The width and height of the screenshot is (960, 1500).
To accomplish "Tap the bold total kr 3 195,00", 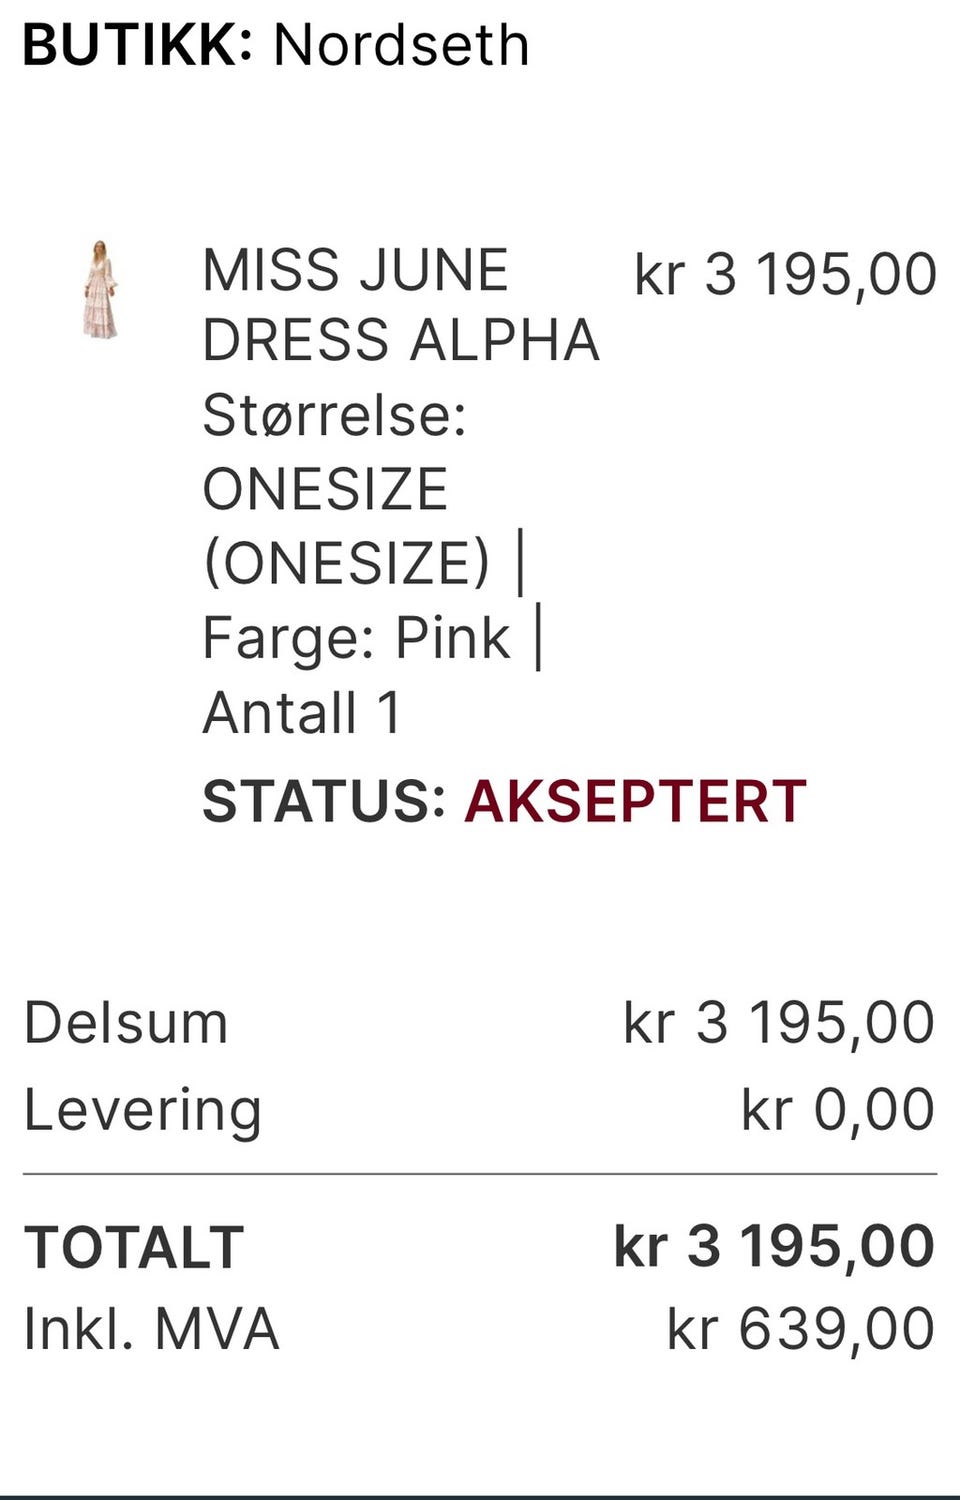I will coord(774,1247).
